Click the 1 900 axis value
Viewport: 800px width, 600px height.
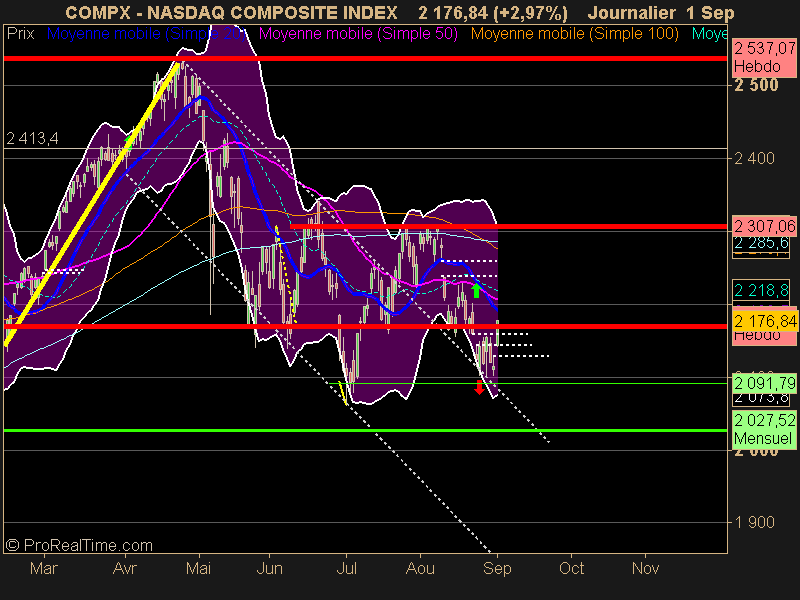point(754,522)
